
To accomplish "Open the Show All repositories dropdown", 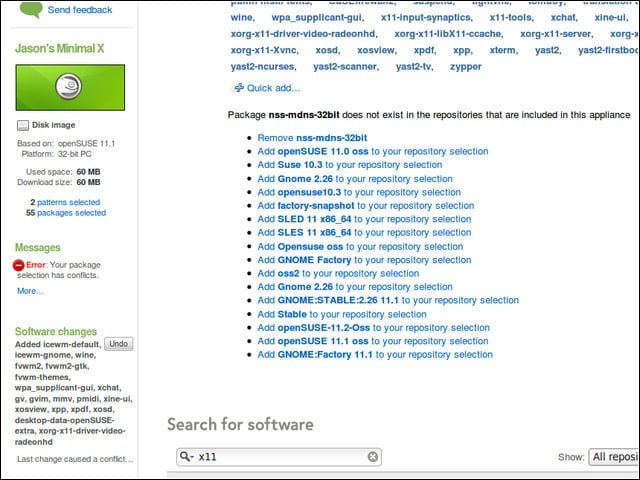I will [x=614, y=457].
